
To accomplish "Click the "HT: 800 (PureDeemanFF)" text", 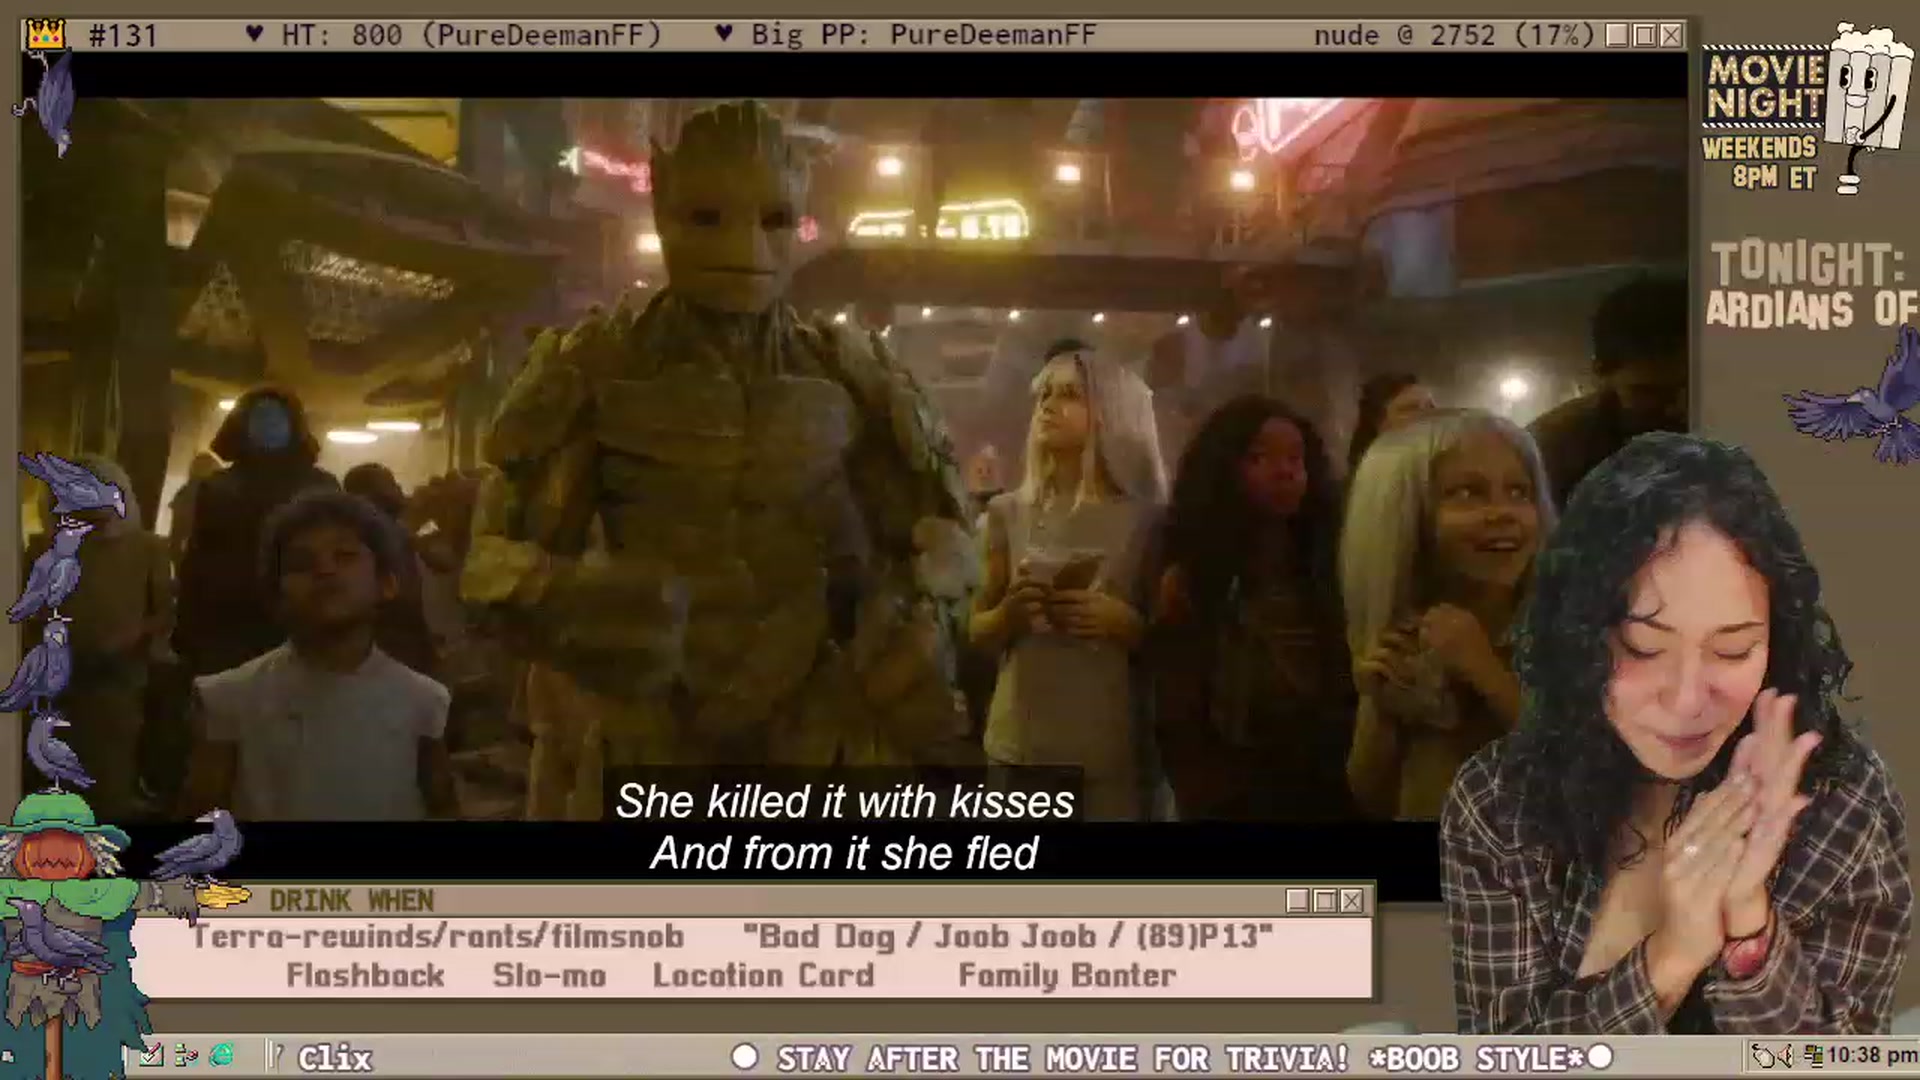I will (x=472, y=35).
